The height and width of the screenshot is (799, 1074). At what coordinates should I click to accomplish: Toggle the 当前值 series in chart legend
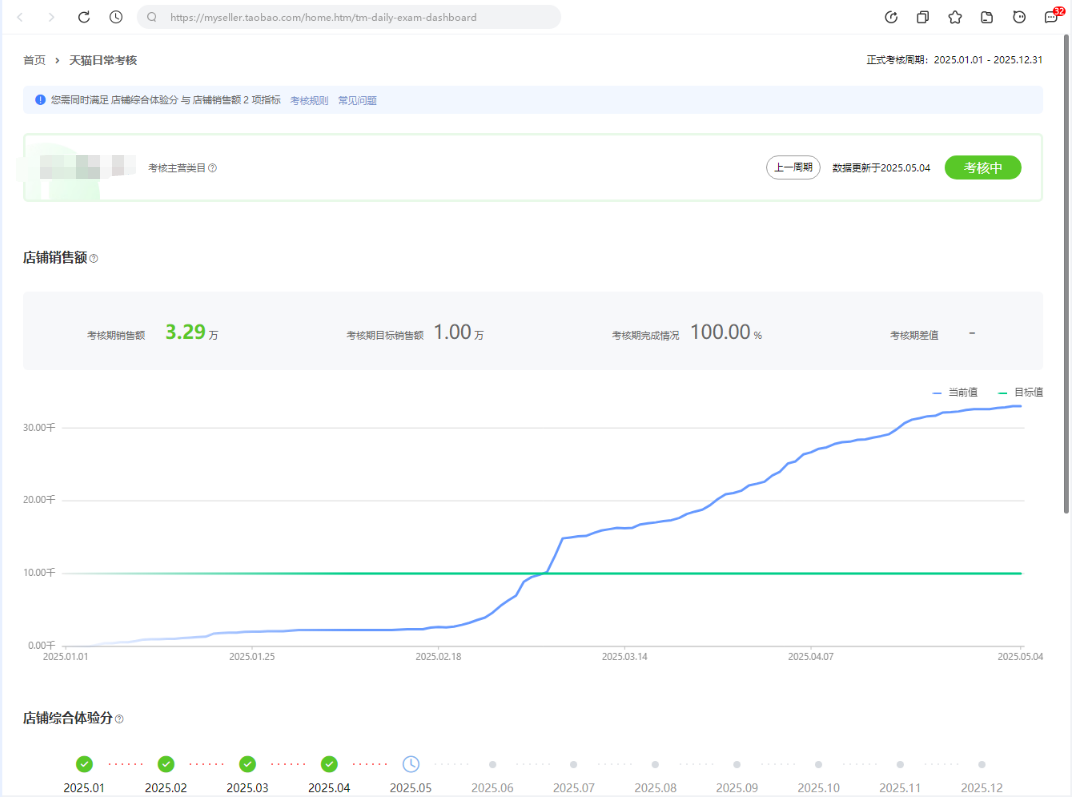pos(955,393)
